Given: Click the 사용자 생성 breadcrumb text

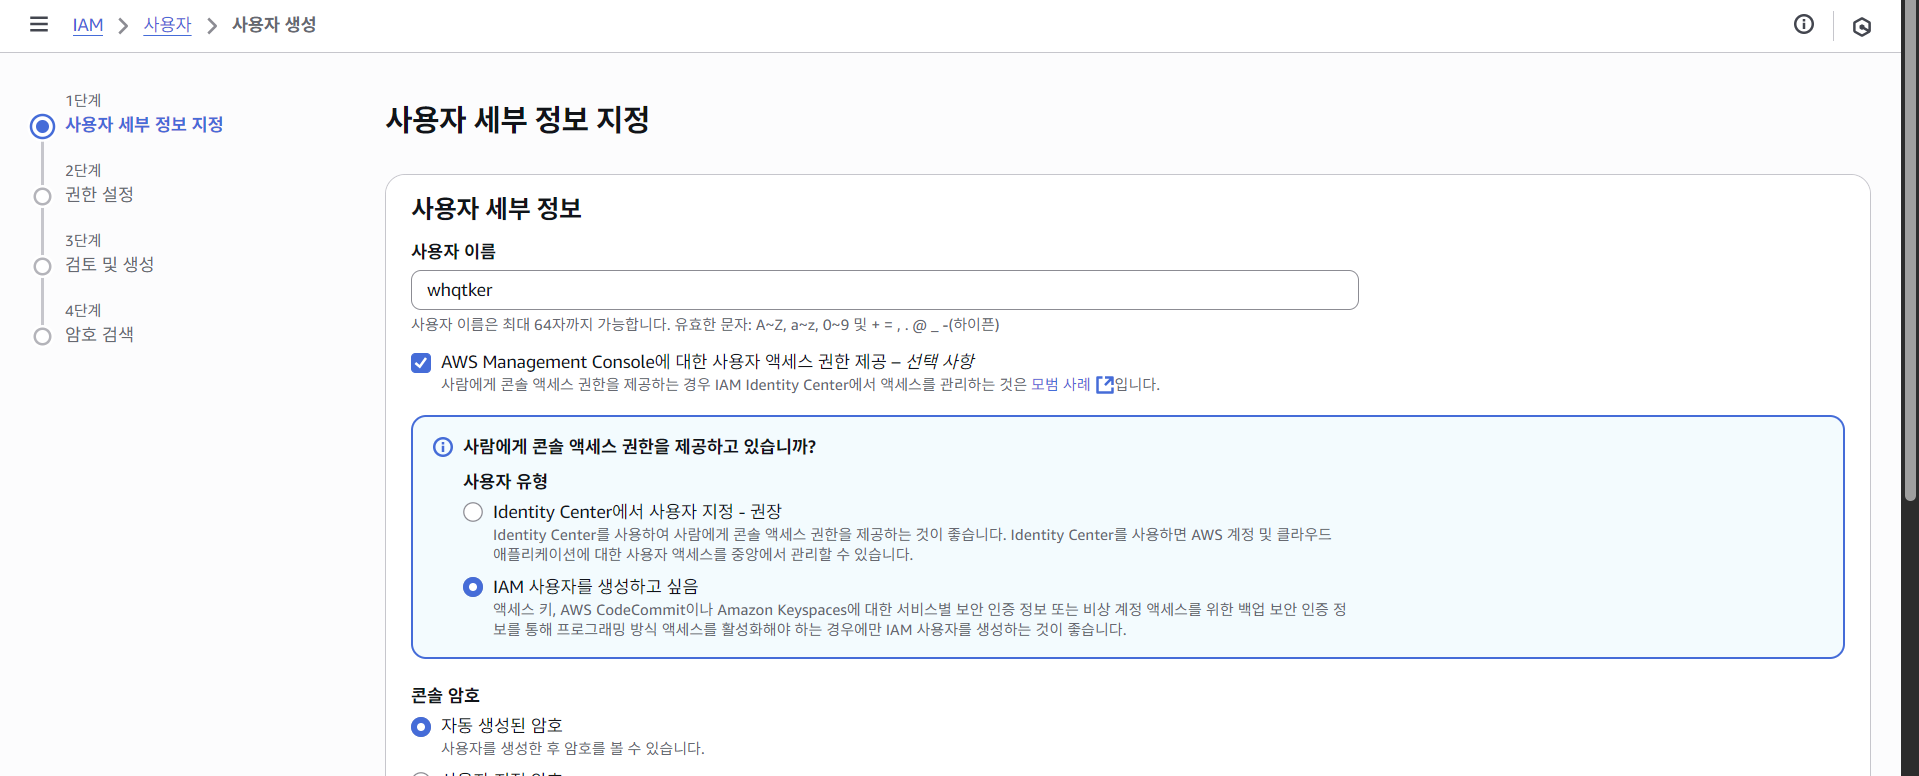Looking at the screenshot, I should coord(274,25).
